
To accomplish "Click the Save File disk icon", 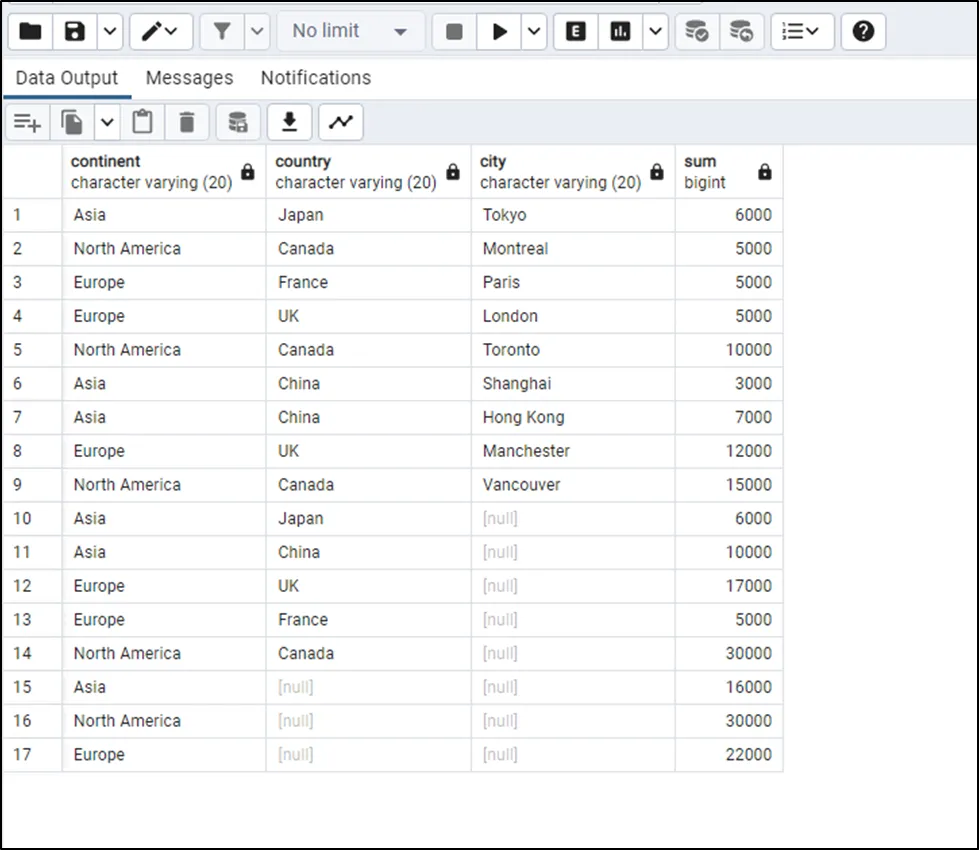I will (75, 31).
